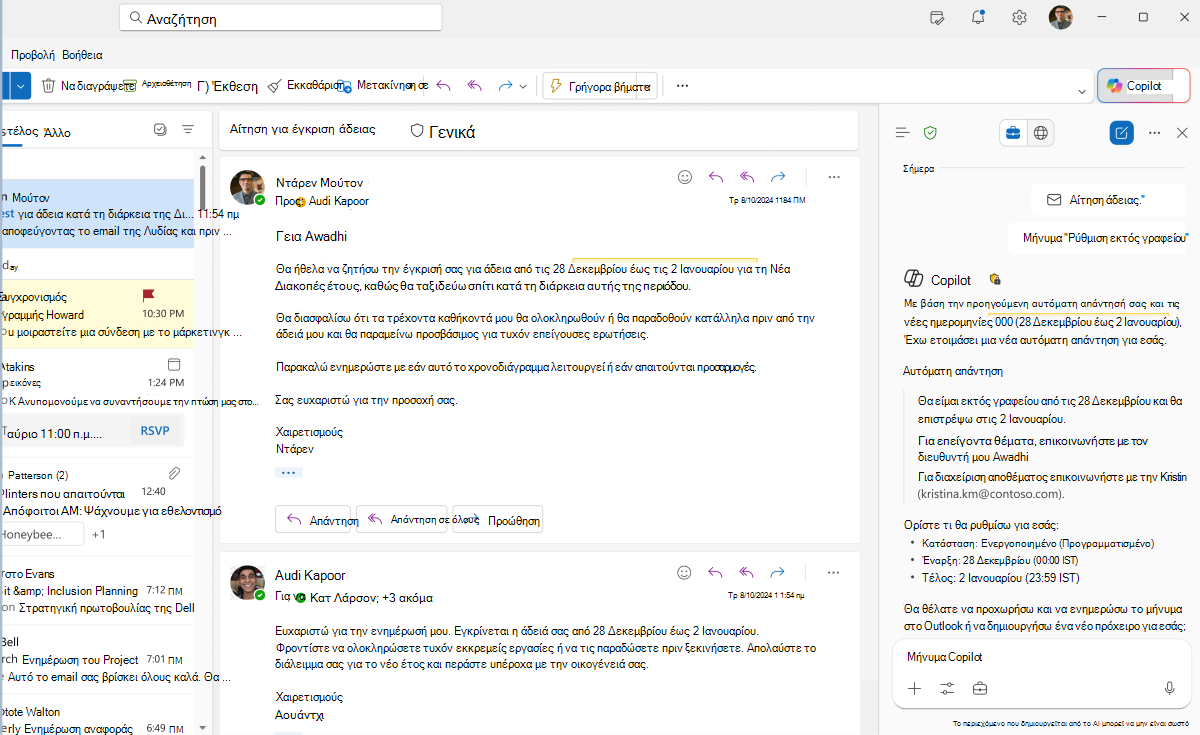Image resolution: width=1200 pixels, height=735 pixels.
Task: Click the Reply arrow in the ribbon toolbar
Action: click(x=444, y=86)
